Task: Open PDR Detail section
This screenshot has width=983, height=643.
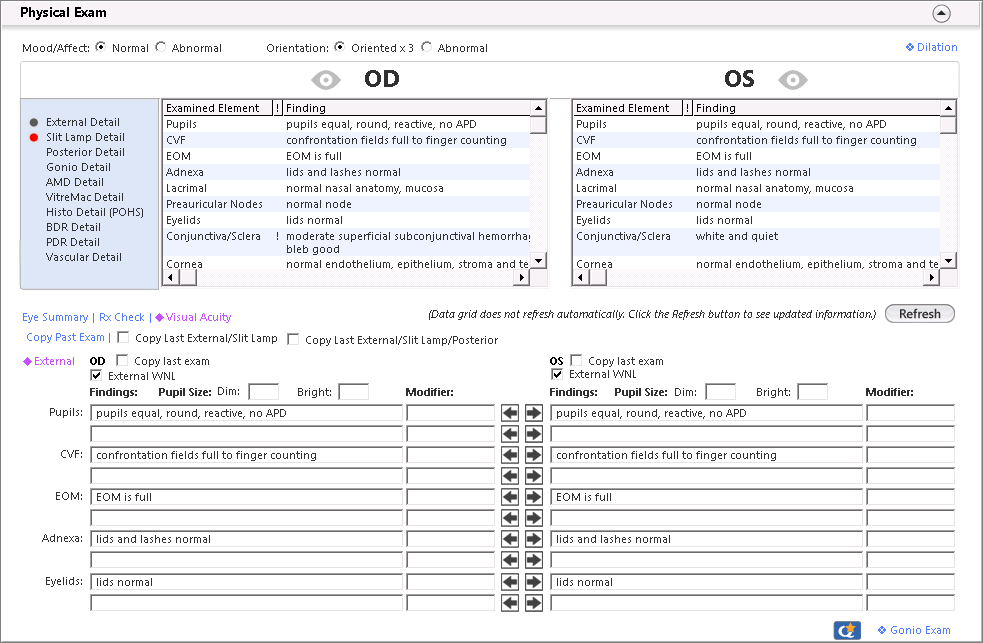Action: [73, 243]
